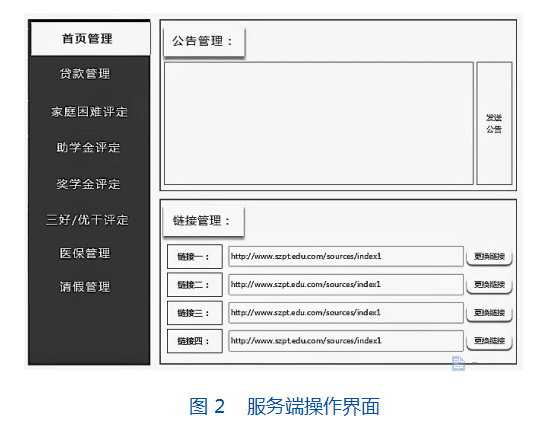Click the 公告管理 header label
The image size is (539, 437).
204,42
